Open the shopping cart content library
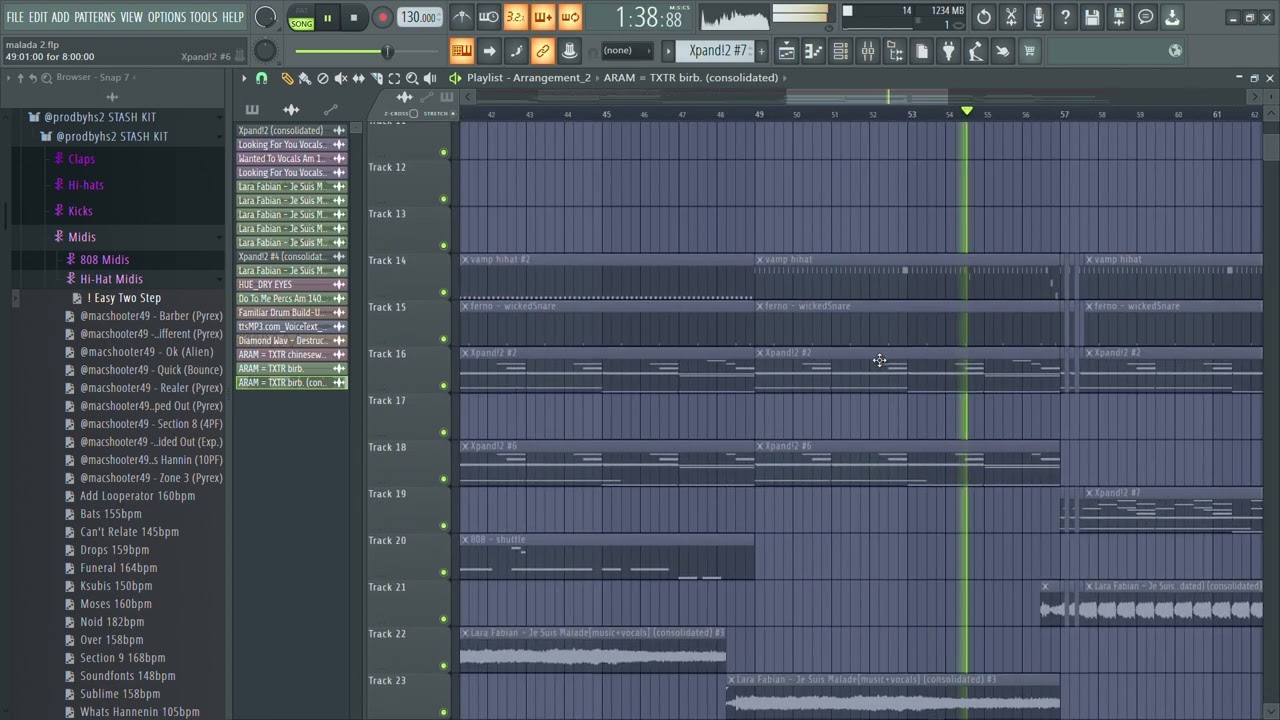 (1030, 51)
